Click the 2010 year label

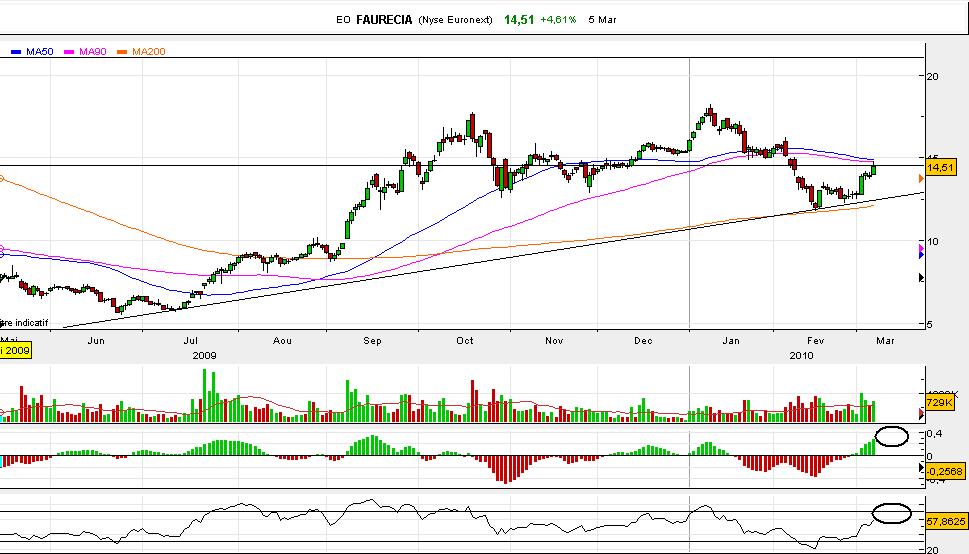pos(801,356)
